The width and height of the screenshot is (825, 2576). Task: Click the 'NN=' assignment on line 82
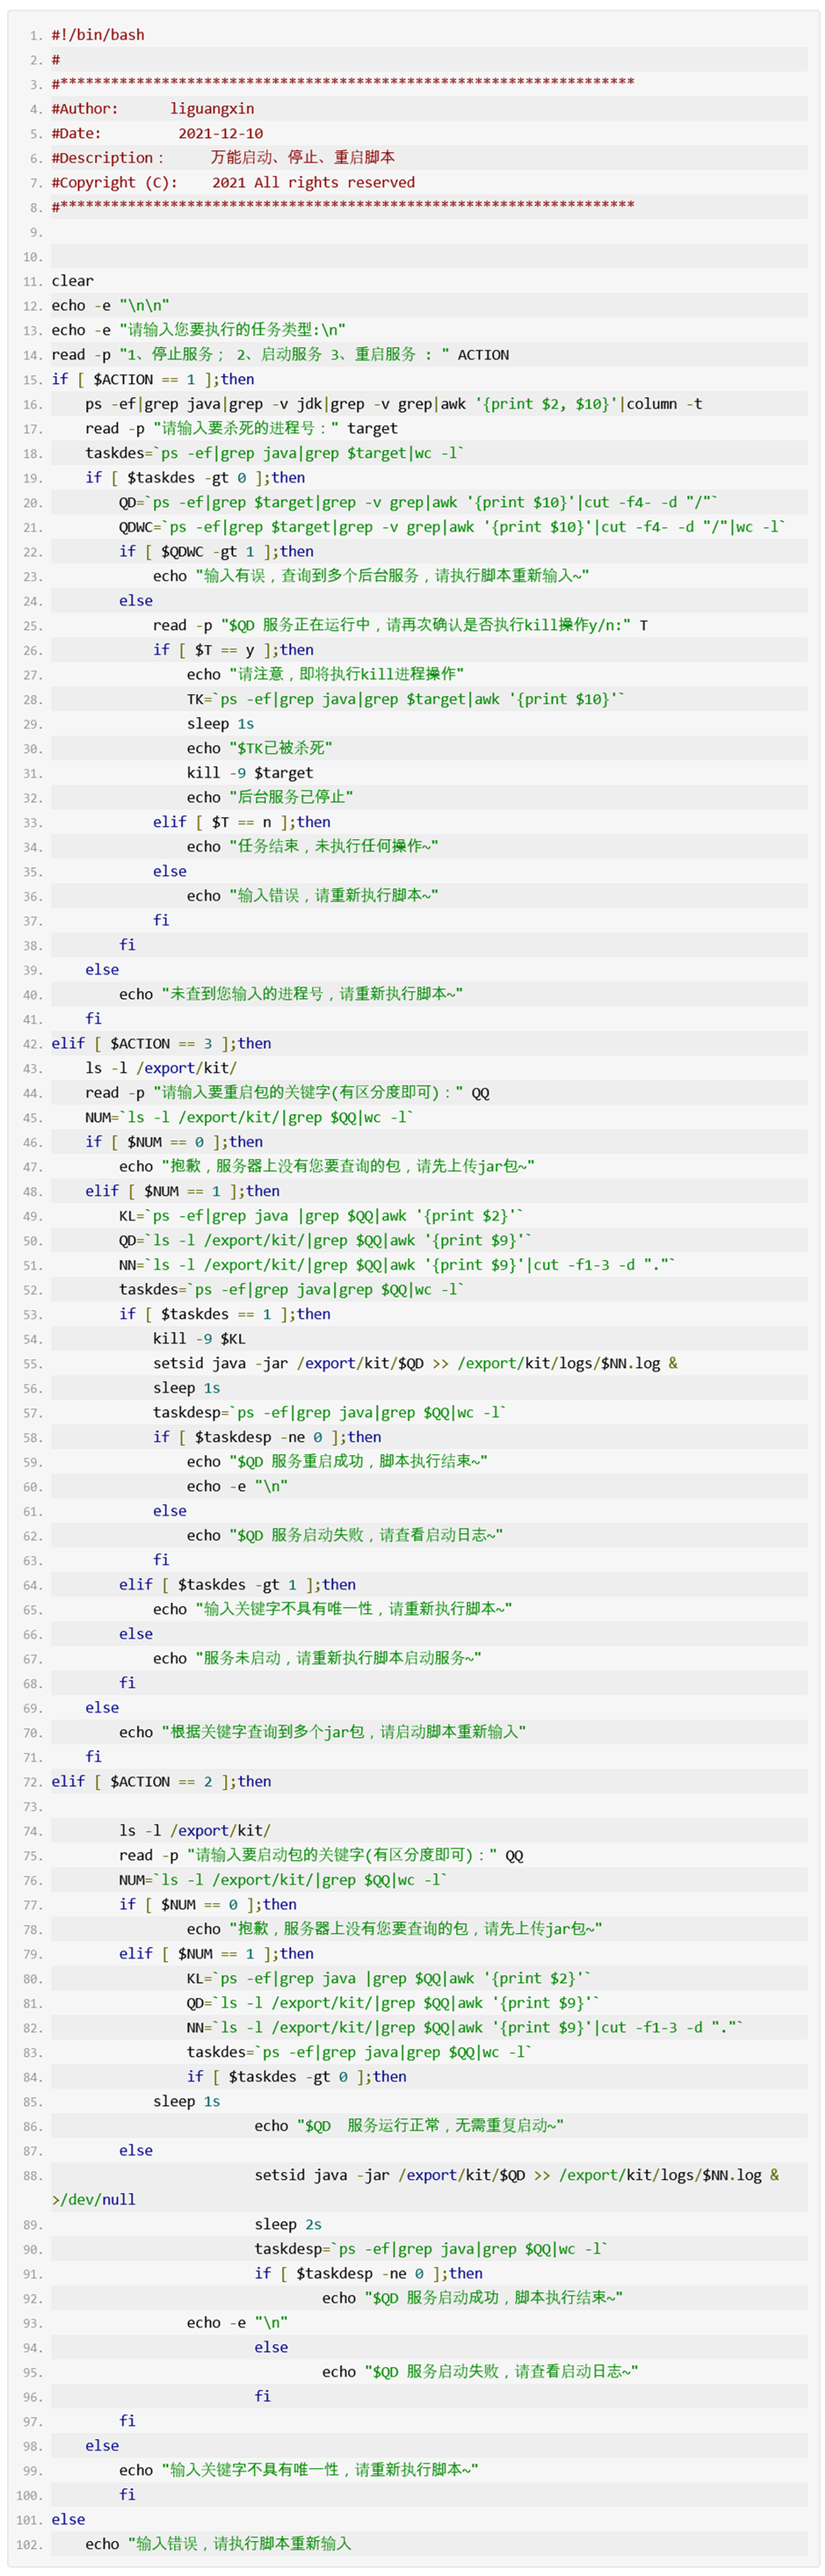click(x=464, y=2028)
